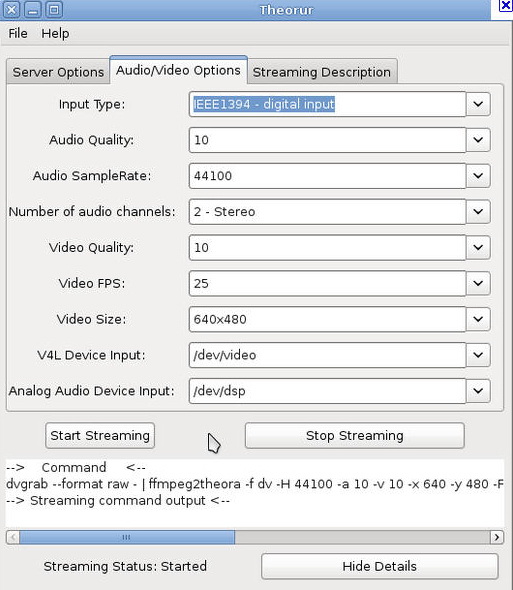The image size is (513, 590).
Task: Expand the Audio Quality dropdown arrow
Action: click(x=478, y=140)
